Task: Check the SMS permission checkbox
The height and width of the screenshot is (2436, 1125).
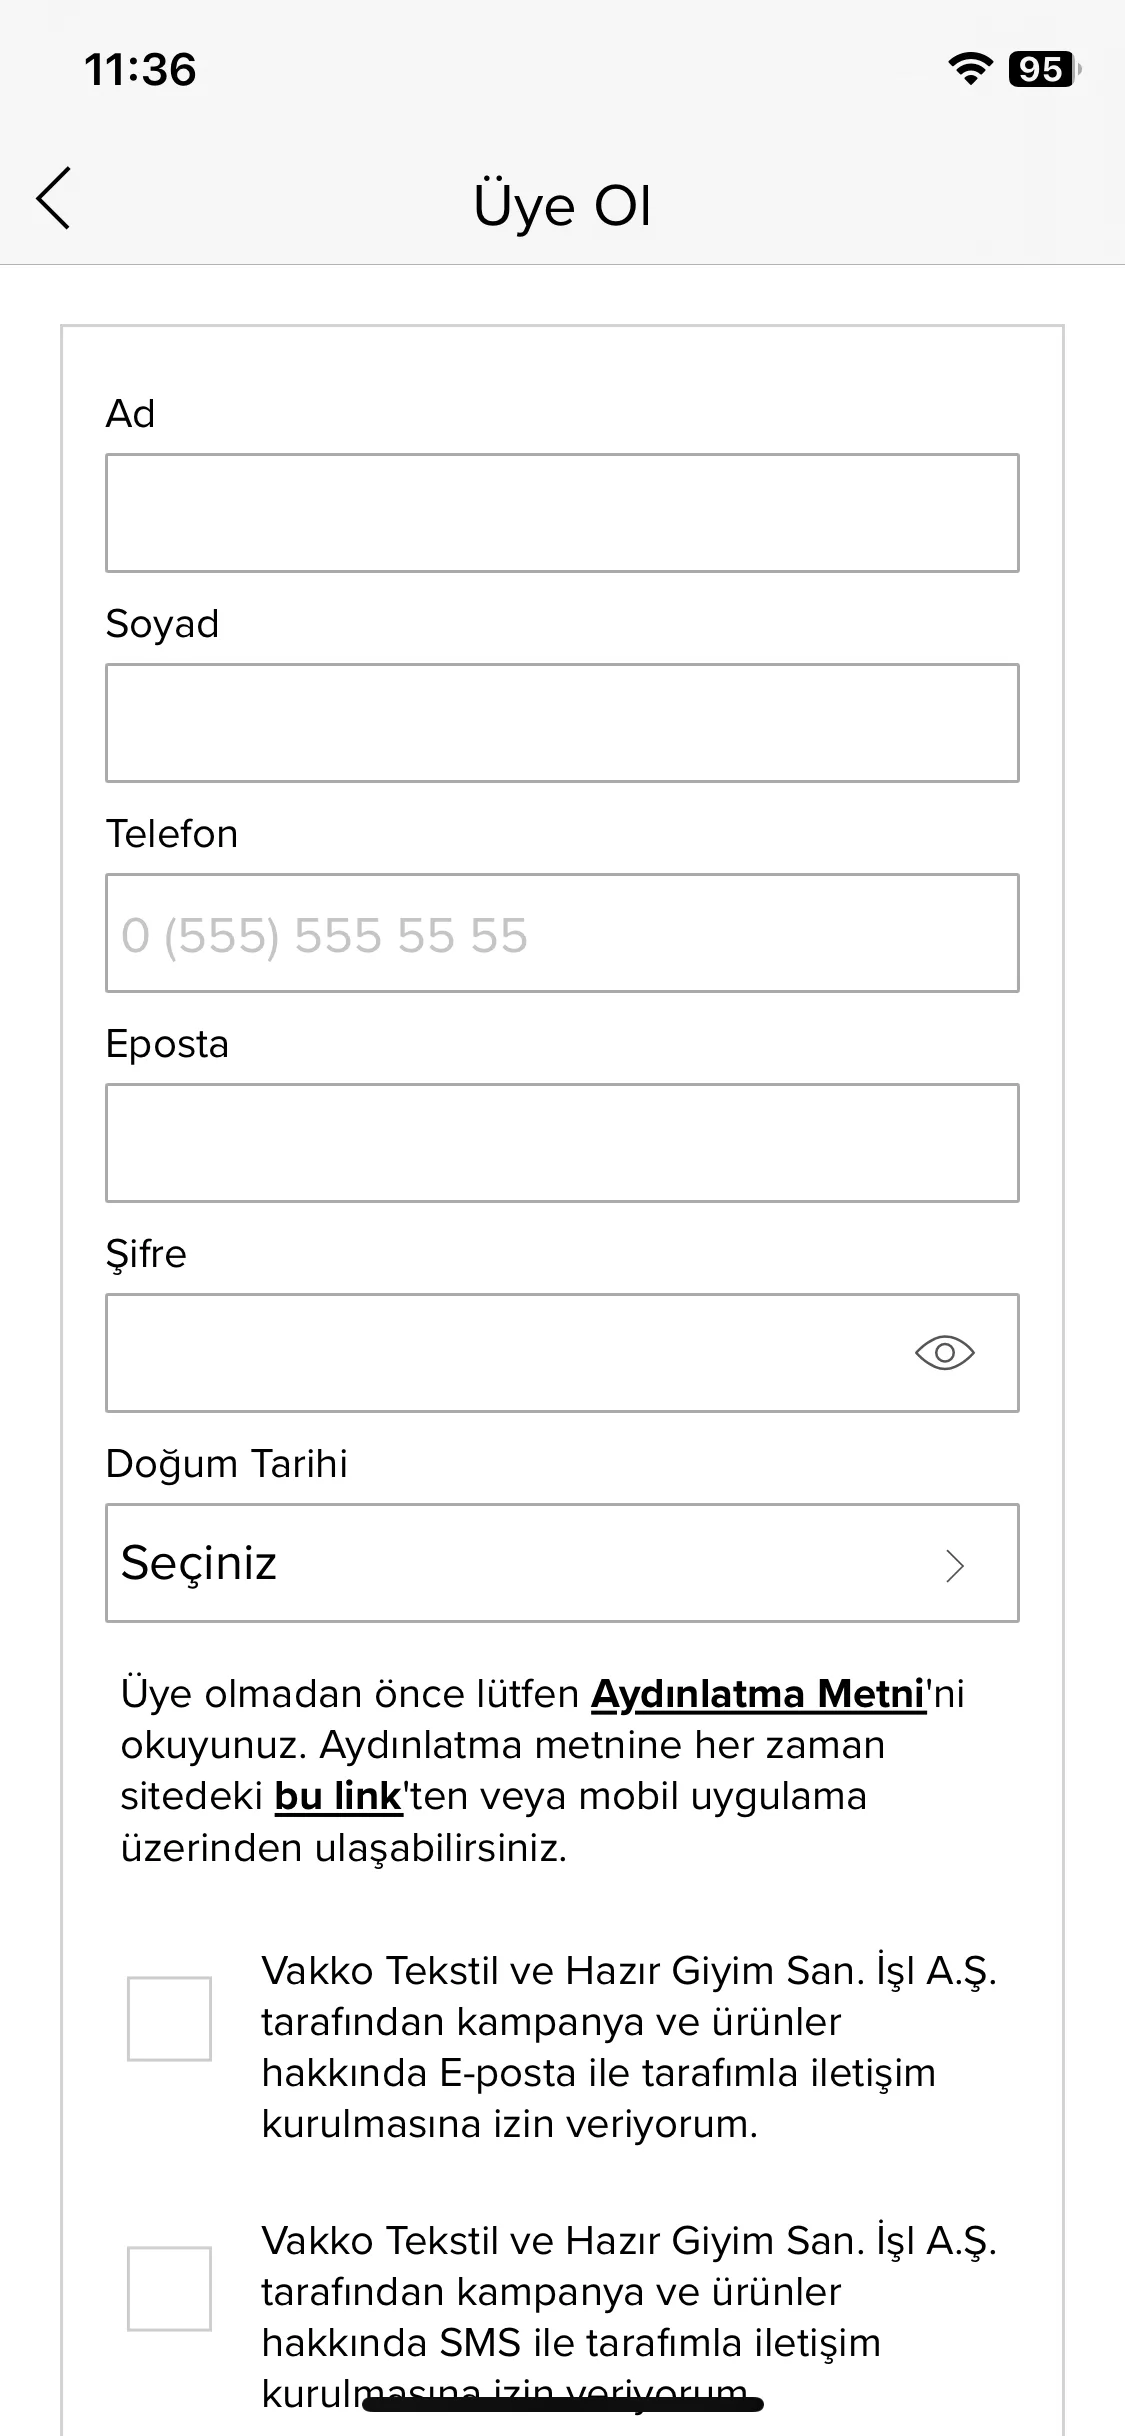Action: click(x=169, y=2288)
